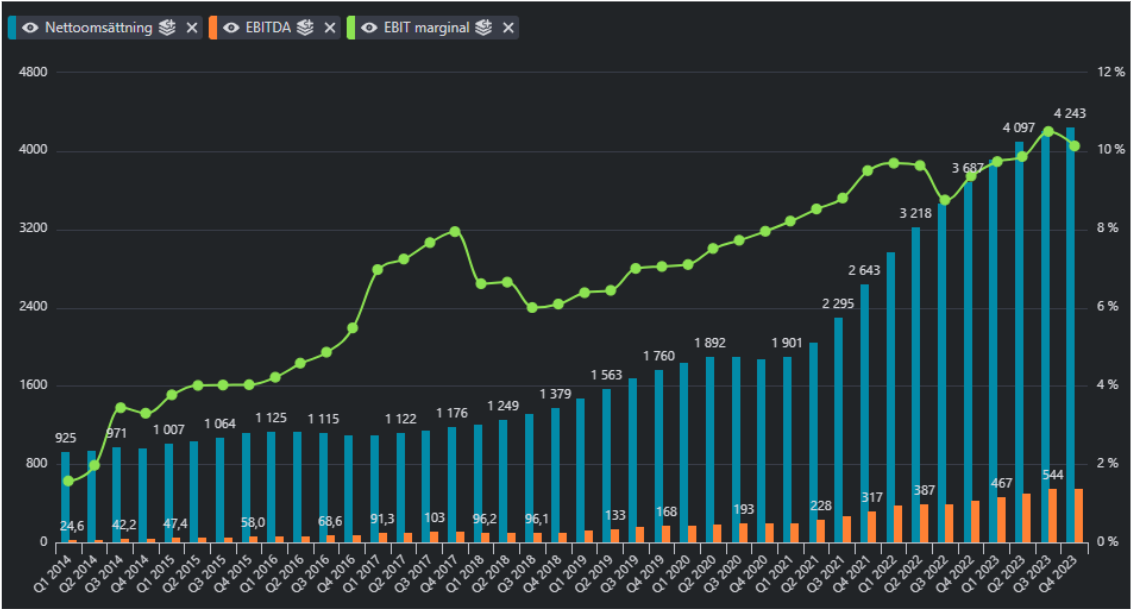Image resolution: width=1132 pixels, height=611 pixels.
Task: Click the orange EBITDA color swatch
Action: [x=213, y=27]
